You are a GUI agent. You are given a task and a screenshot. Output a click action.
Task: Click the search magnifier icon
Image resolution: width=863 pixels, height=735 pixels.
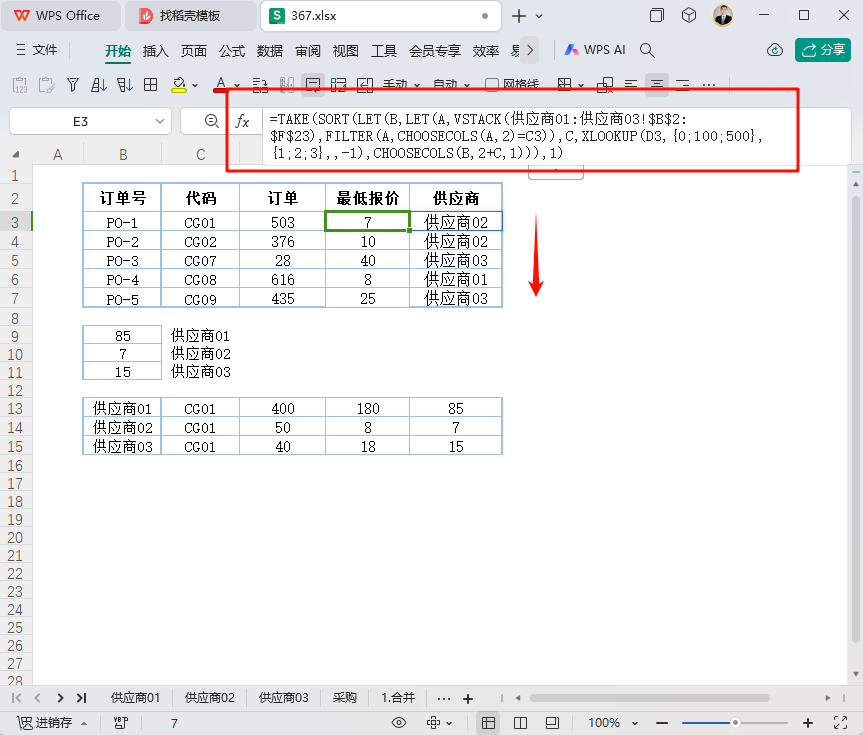coord(647,50)
